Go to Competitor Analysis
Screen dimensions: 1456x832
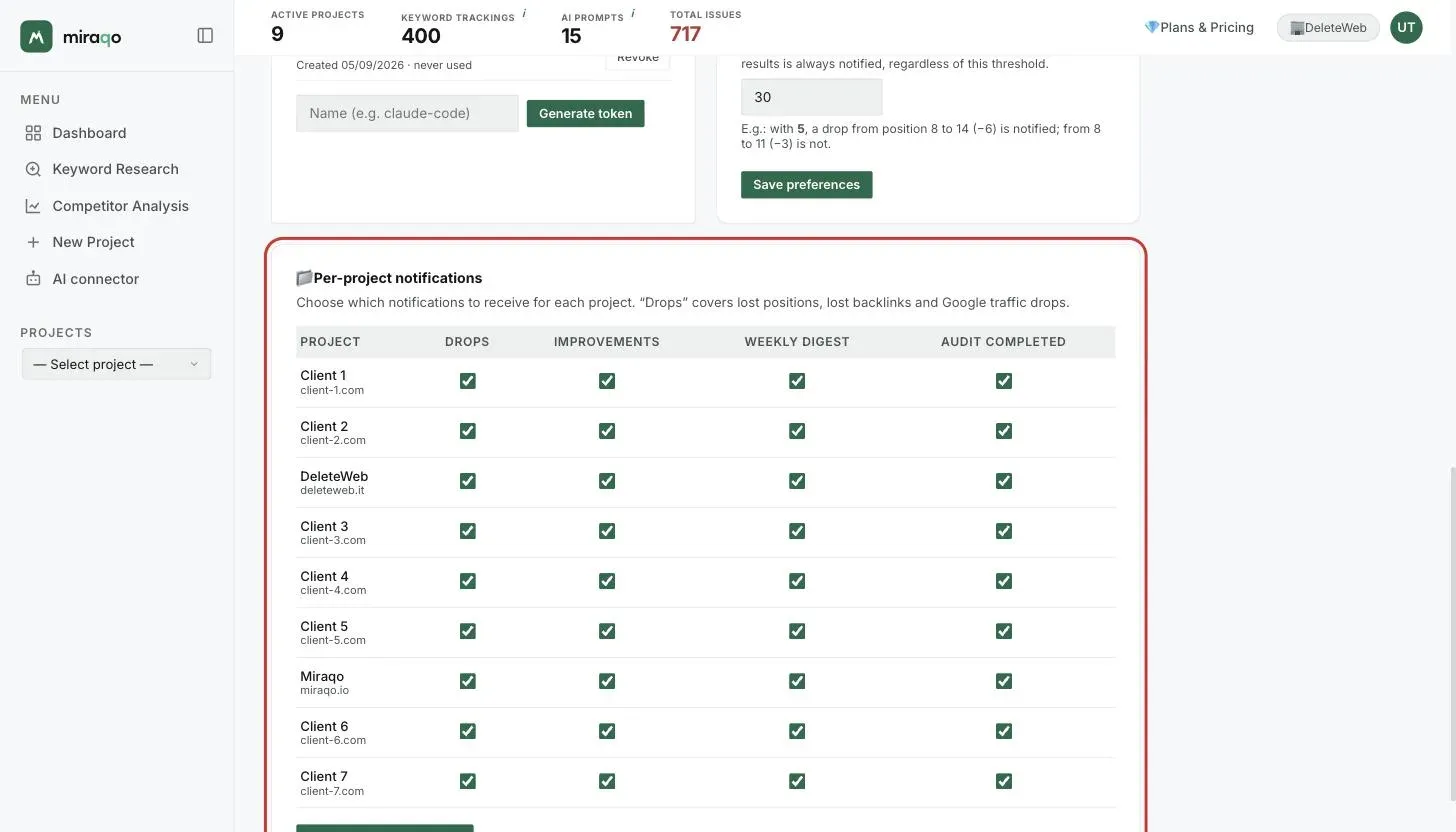tap(120, 206)
